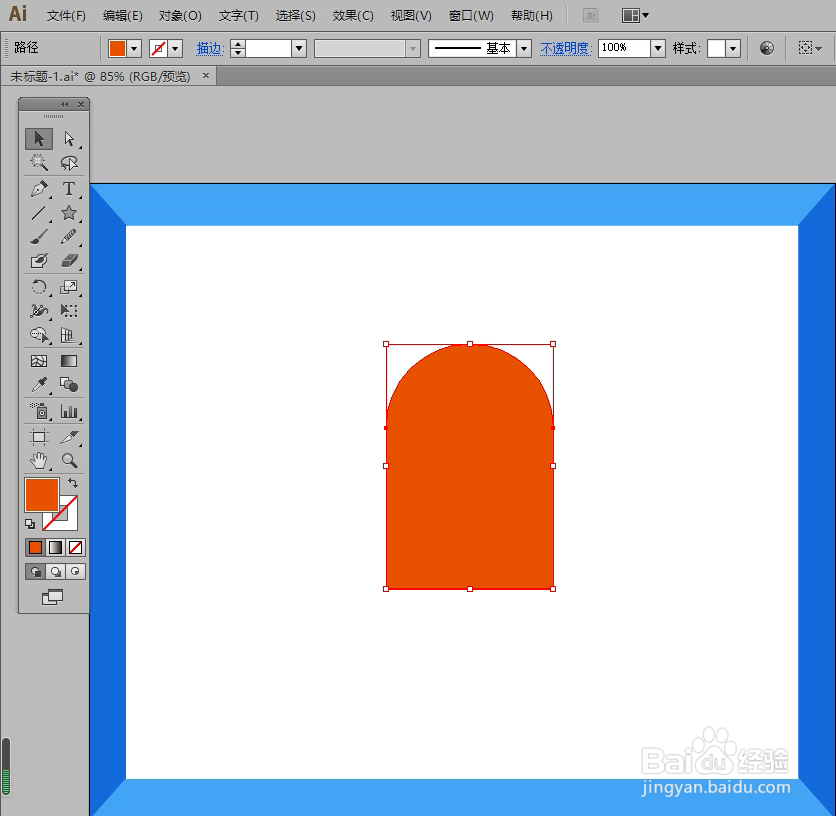Image resolution: width=836 pixels, height=816 pixels.
Task: Select the Magic Wand tool
Action: 39,162
